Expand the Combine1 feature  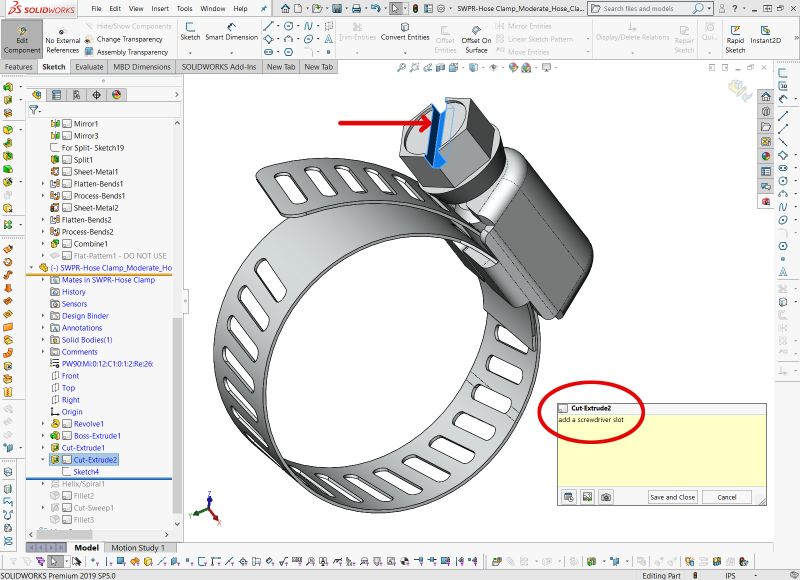[43, 244]
